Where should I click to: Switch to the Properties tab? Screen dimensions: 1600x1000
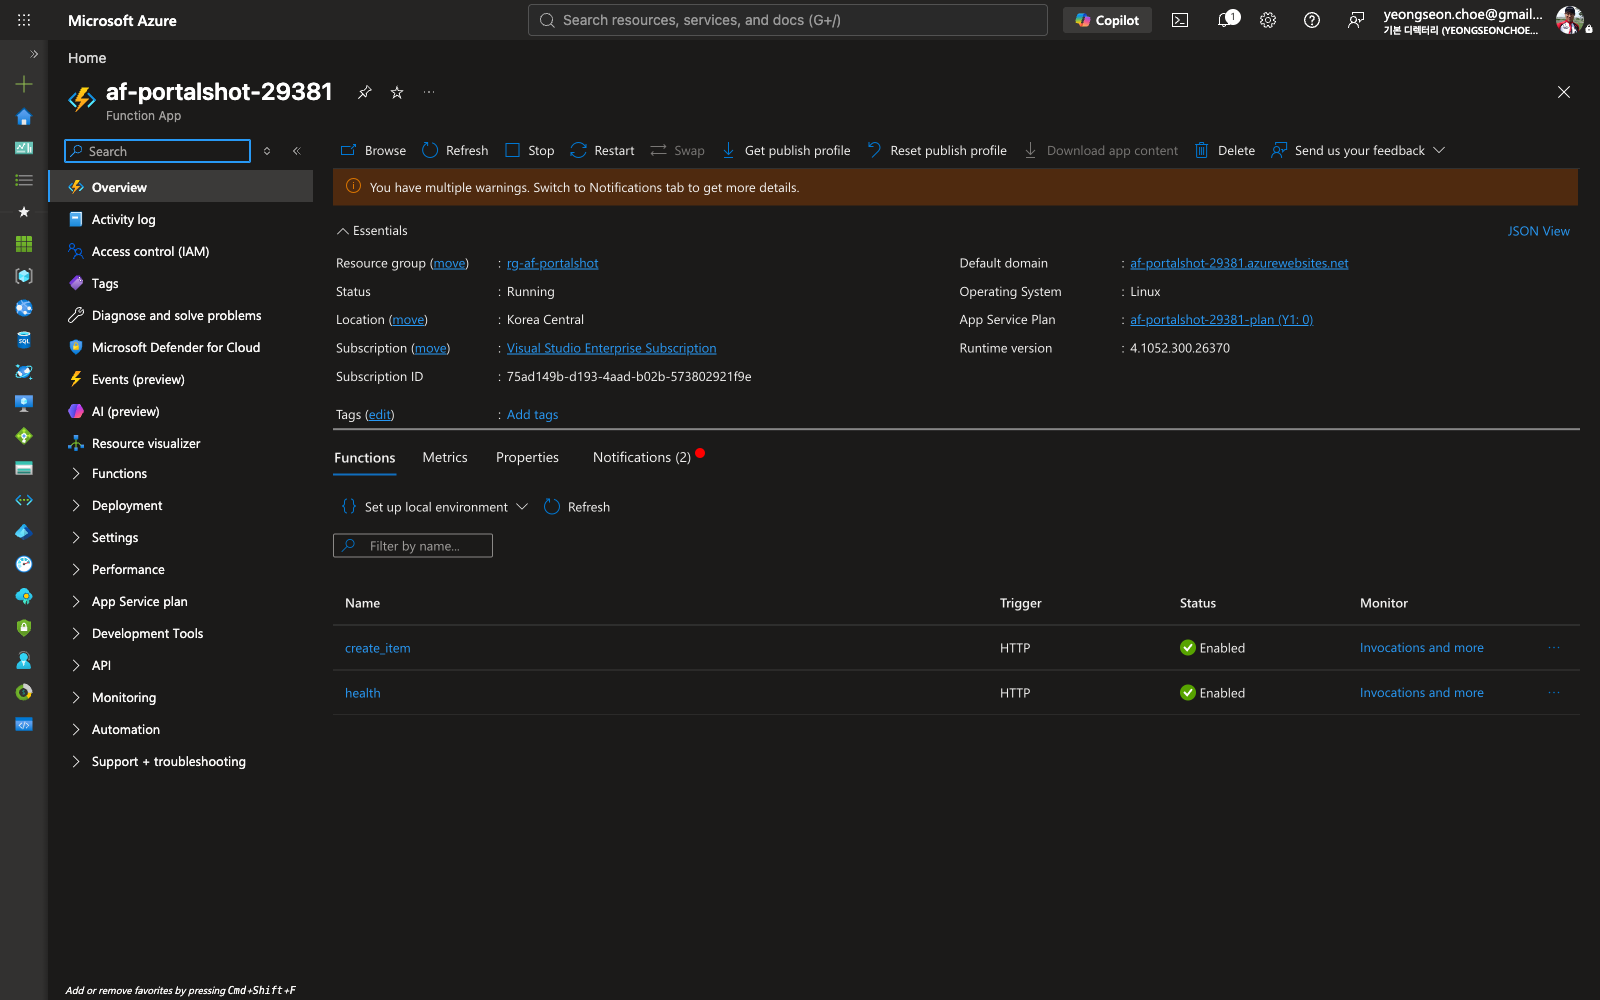(527, 458)
